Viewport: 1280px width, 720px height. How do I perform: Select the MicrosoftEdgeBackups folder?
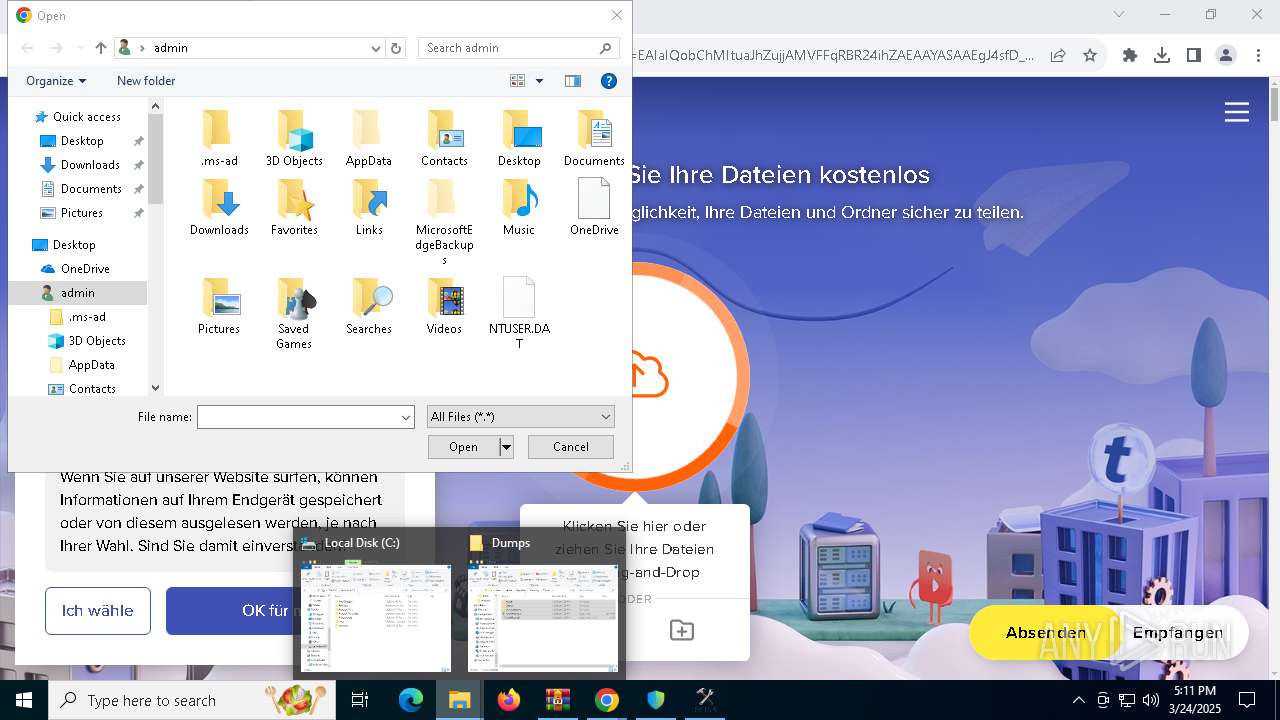[x=444, y=222]
